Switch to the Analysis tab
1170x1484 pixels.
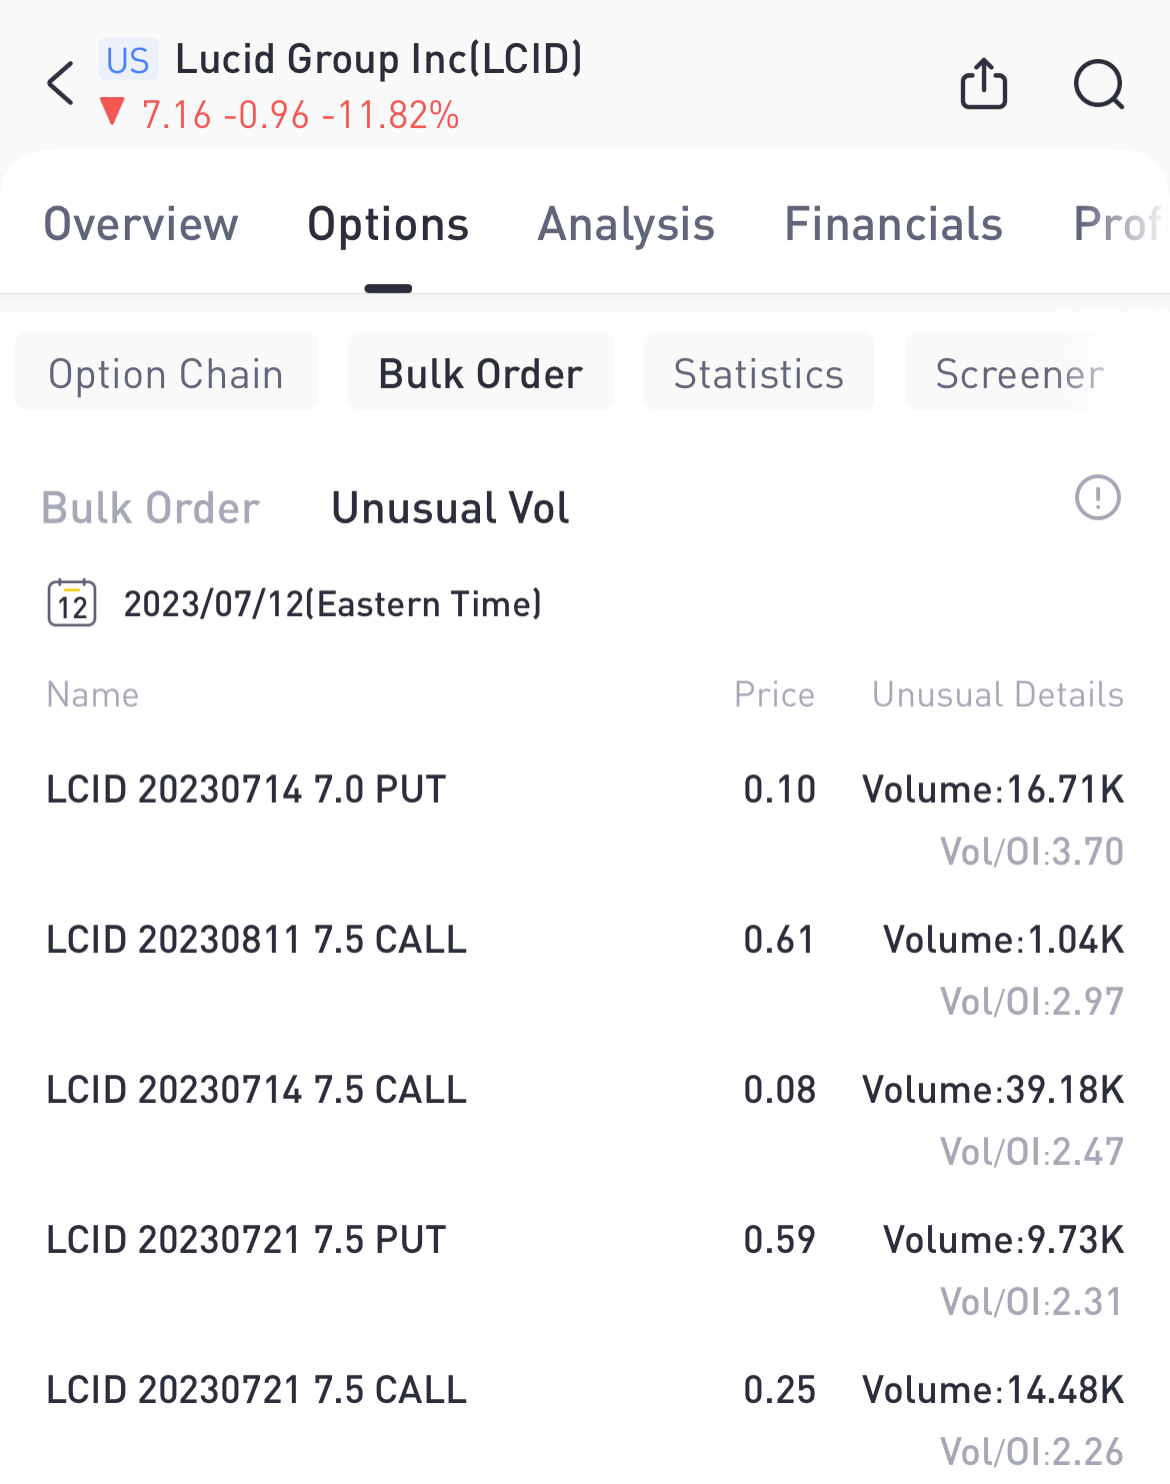[626, 224]
